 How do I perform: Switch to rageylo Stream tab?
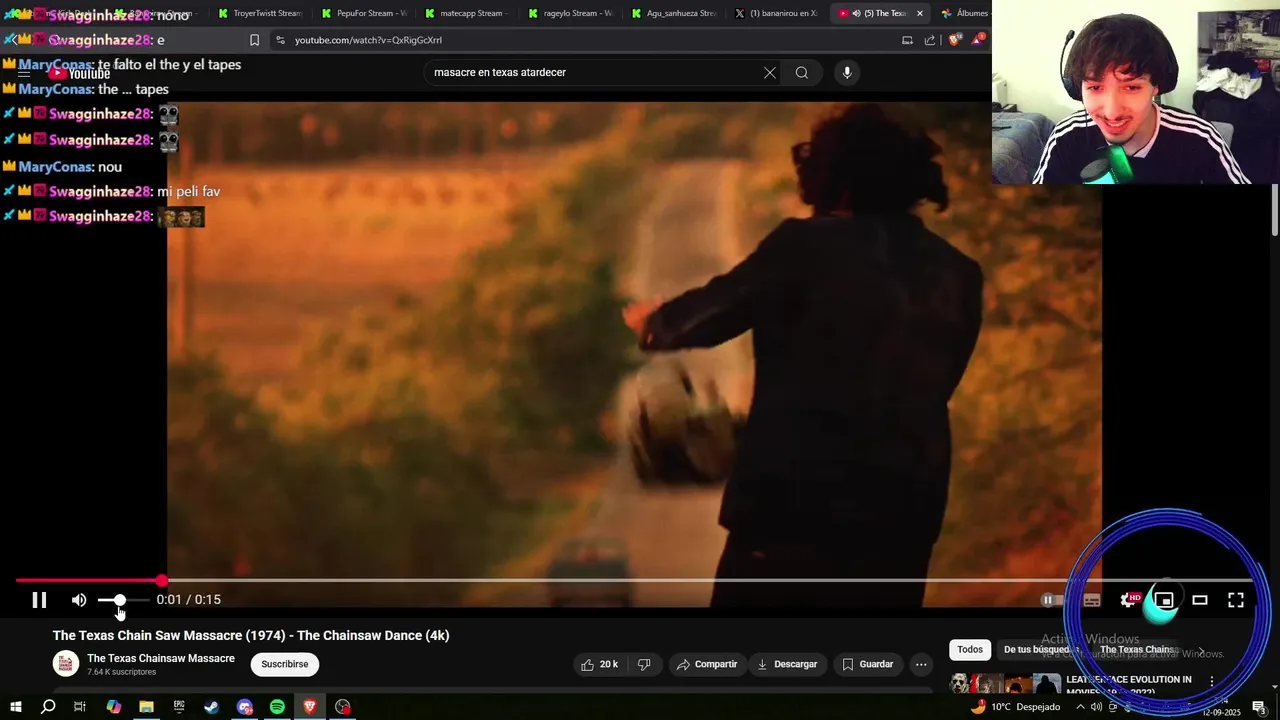point(570,13)
